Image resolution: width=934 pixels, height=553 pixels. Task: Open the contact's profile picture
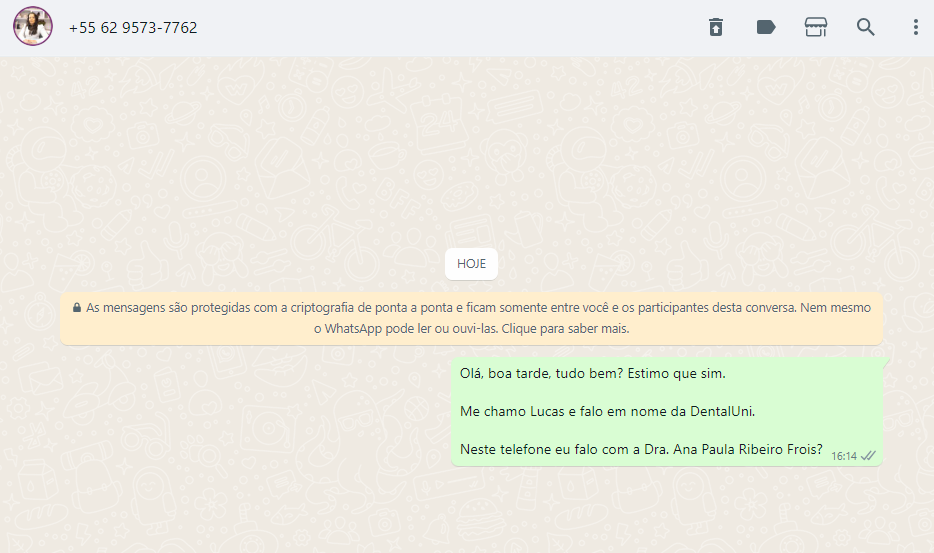33,27
